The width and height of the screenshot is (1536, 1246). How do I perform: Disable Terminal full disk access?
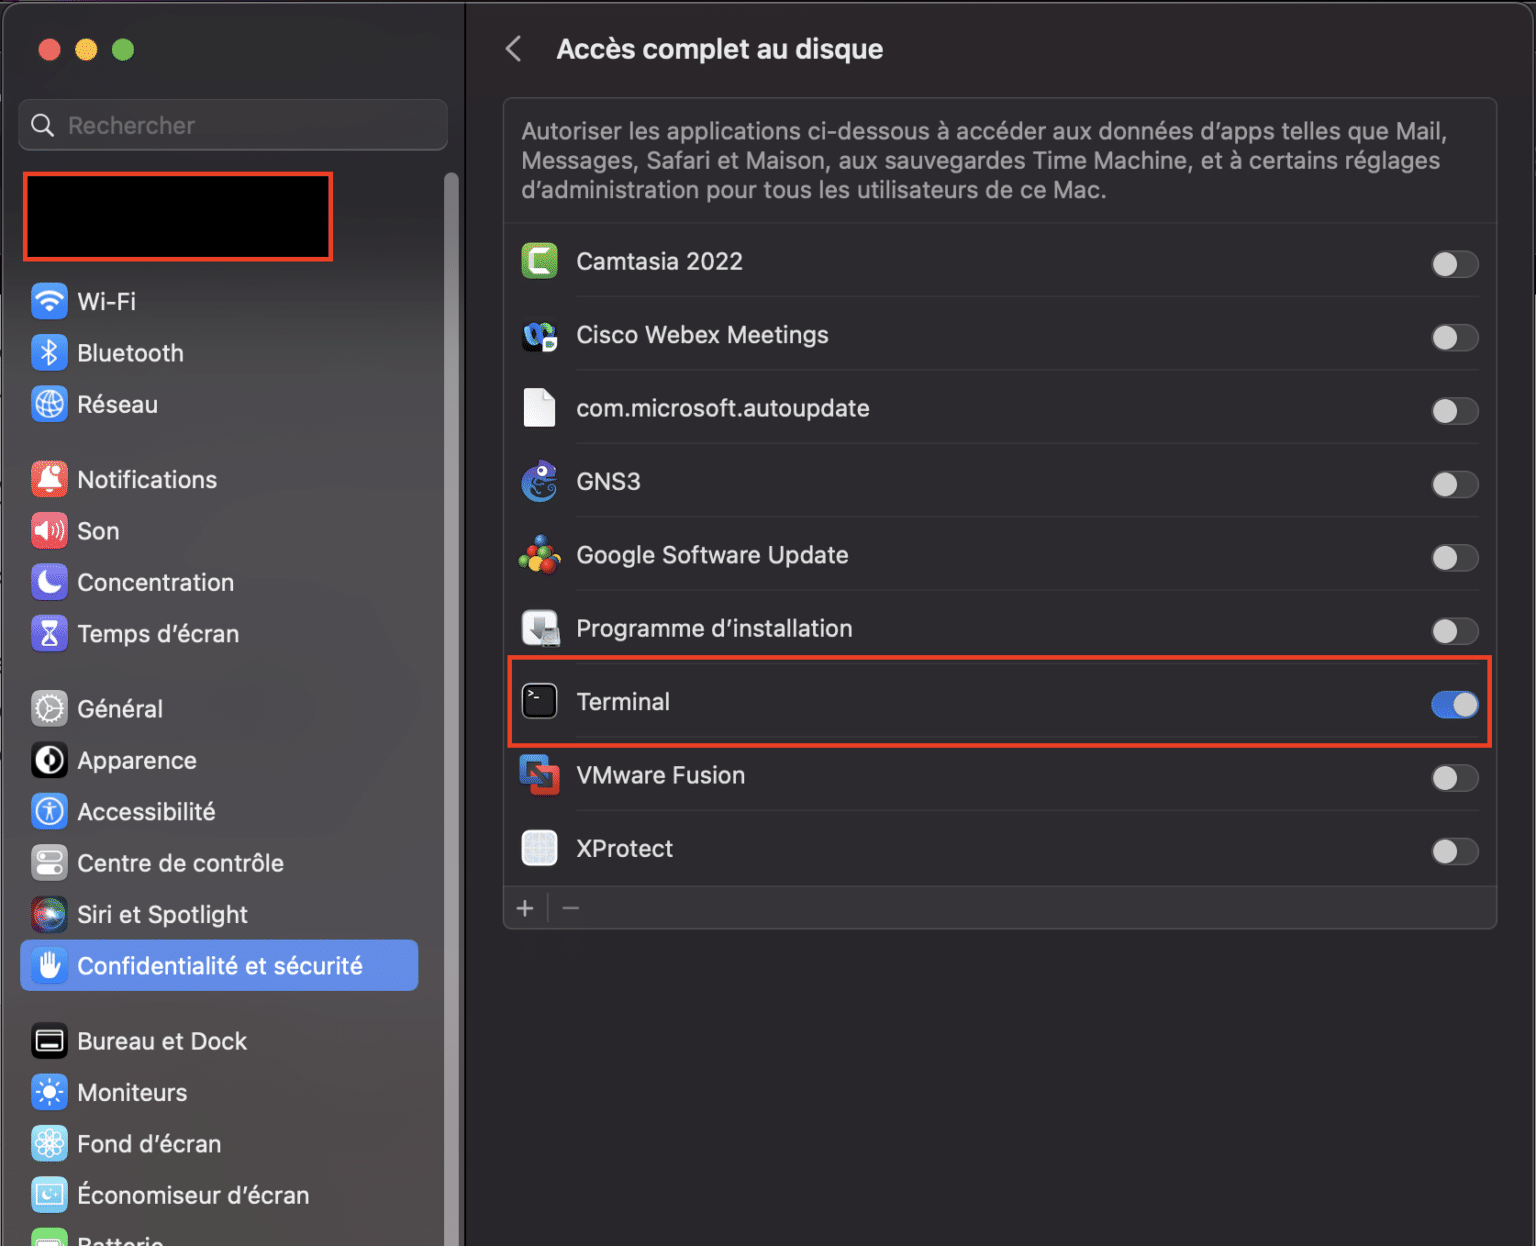[x=1455, y=705]
